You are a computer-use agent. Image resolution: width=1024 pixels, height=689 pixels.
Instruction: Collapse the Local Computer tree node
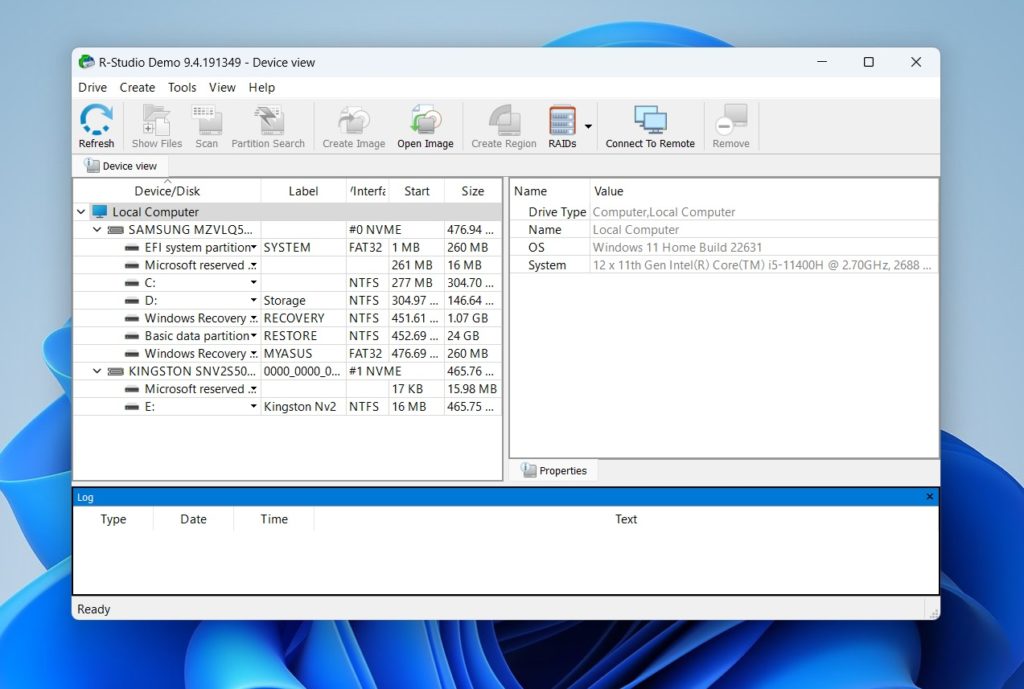click(x=81, y=211)
